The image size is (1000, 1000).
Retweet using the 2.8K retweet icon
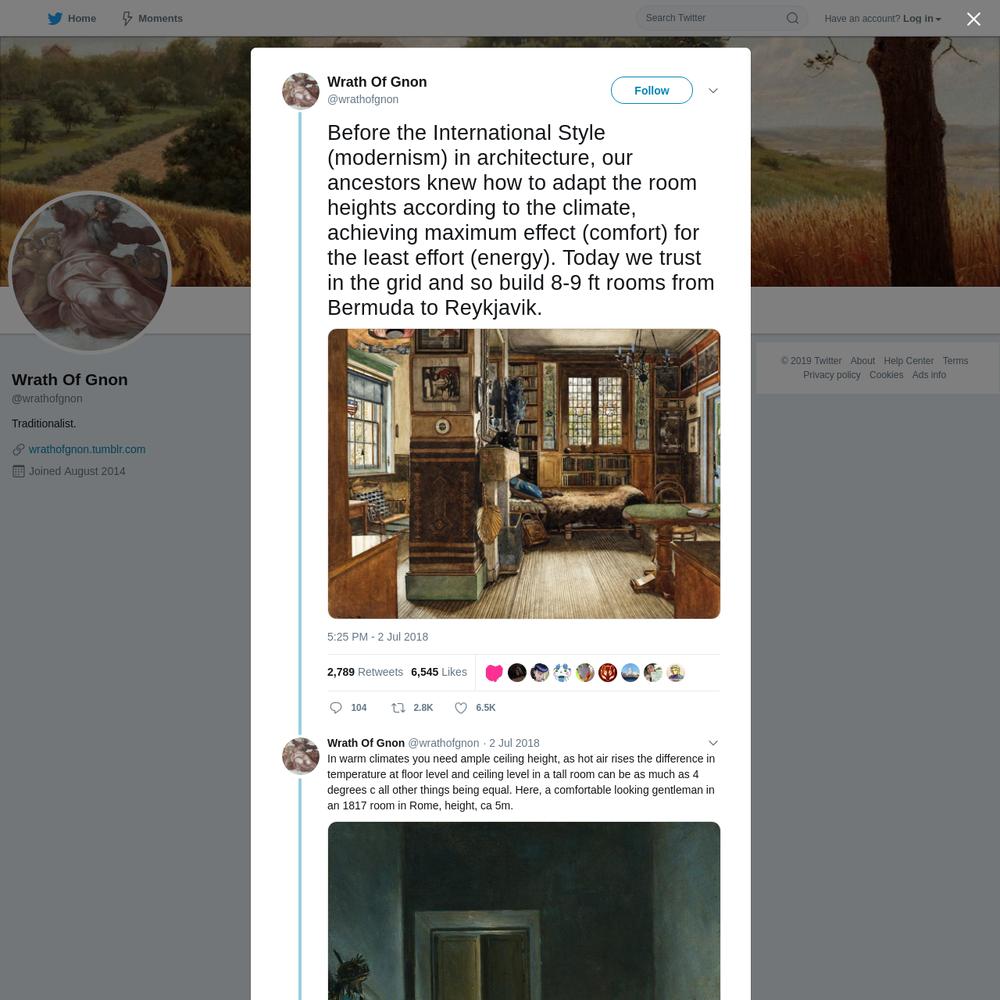coord(398,707)
